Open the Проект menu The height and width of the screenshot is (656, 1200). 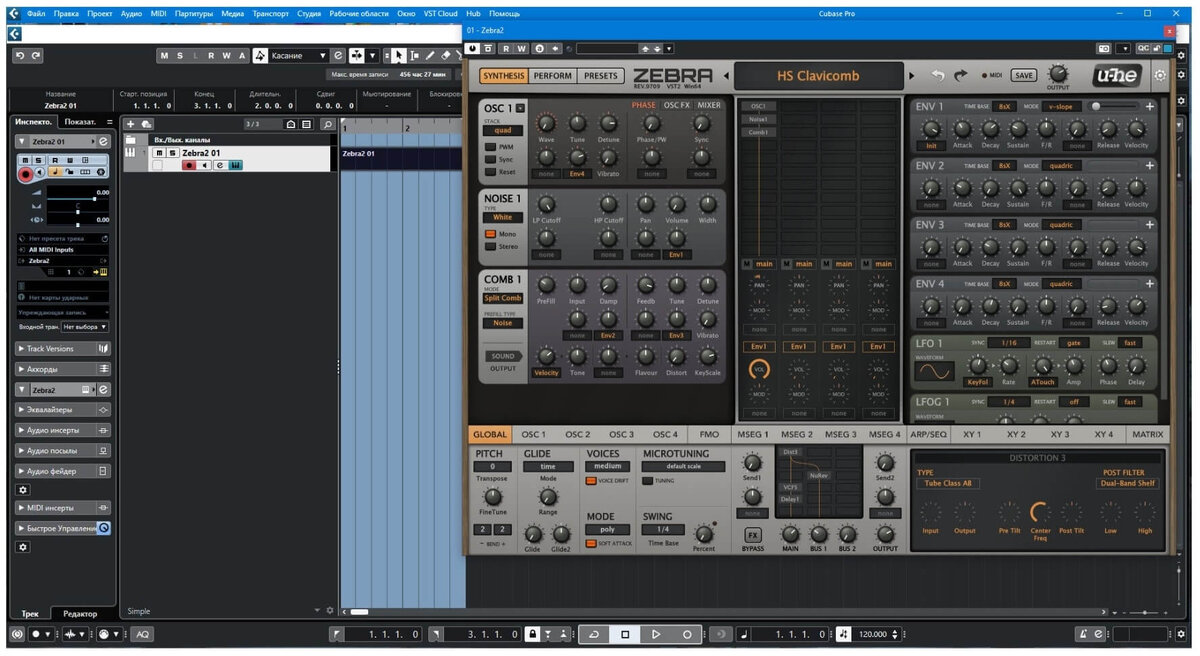pyautogui.click(x=99, y=14)
